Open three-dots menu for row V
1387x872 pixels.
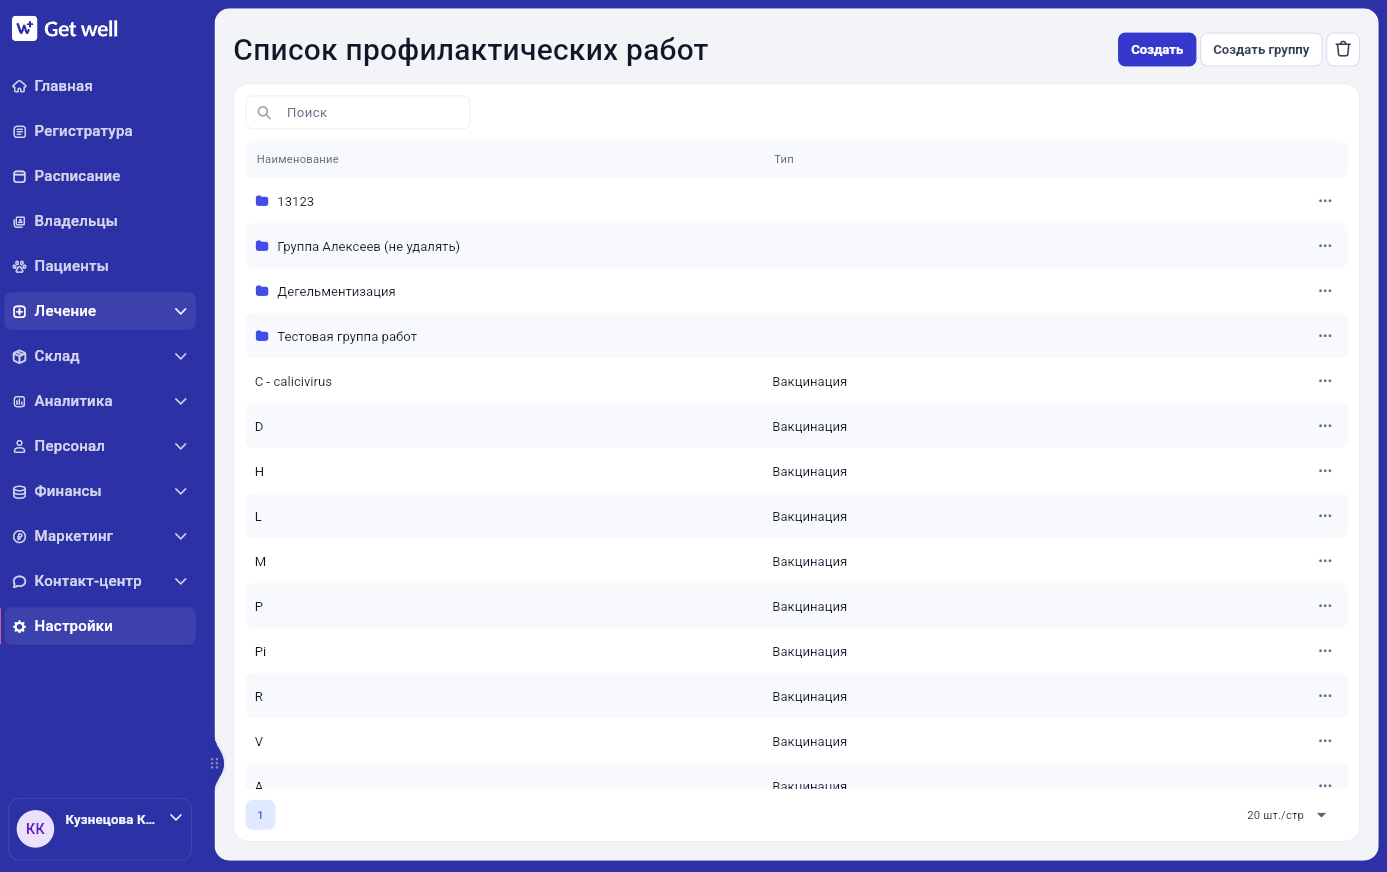pos(1325,741)
